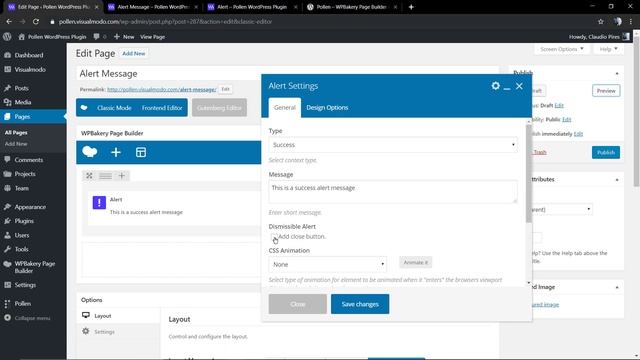This screenshot has height=360, width=640.
Task: Open the CSS Animation dropdown showing None
Action: coord(328,264)
